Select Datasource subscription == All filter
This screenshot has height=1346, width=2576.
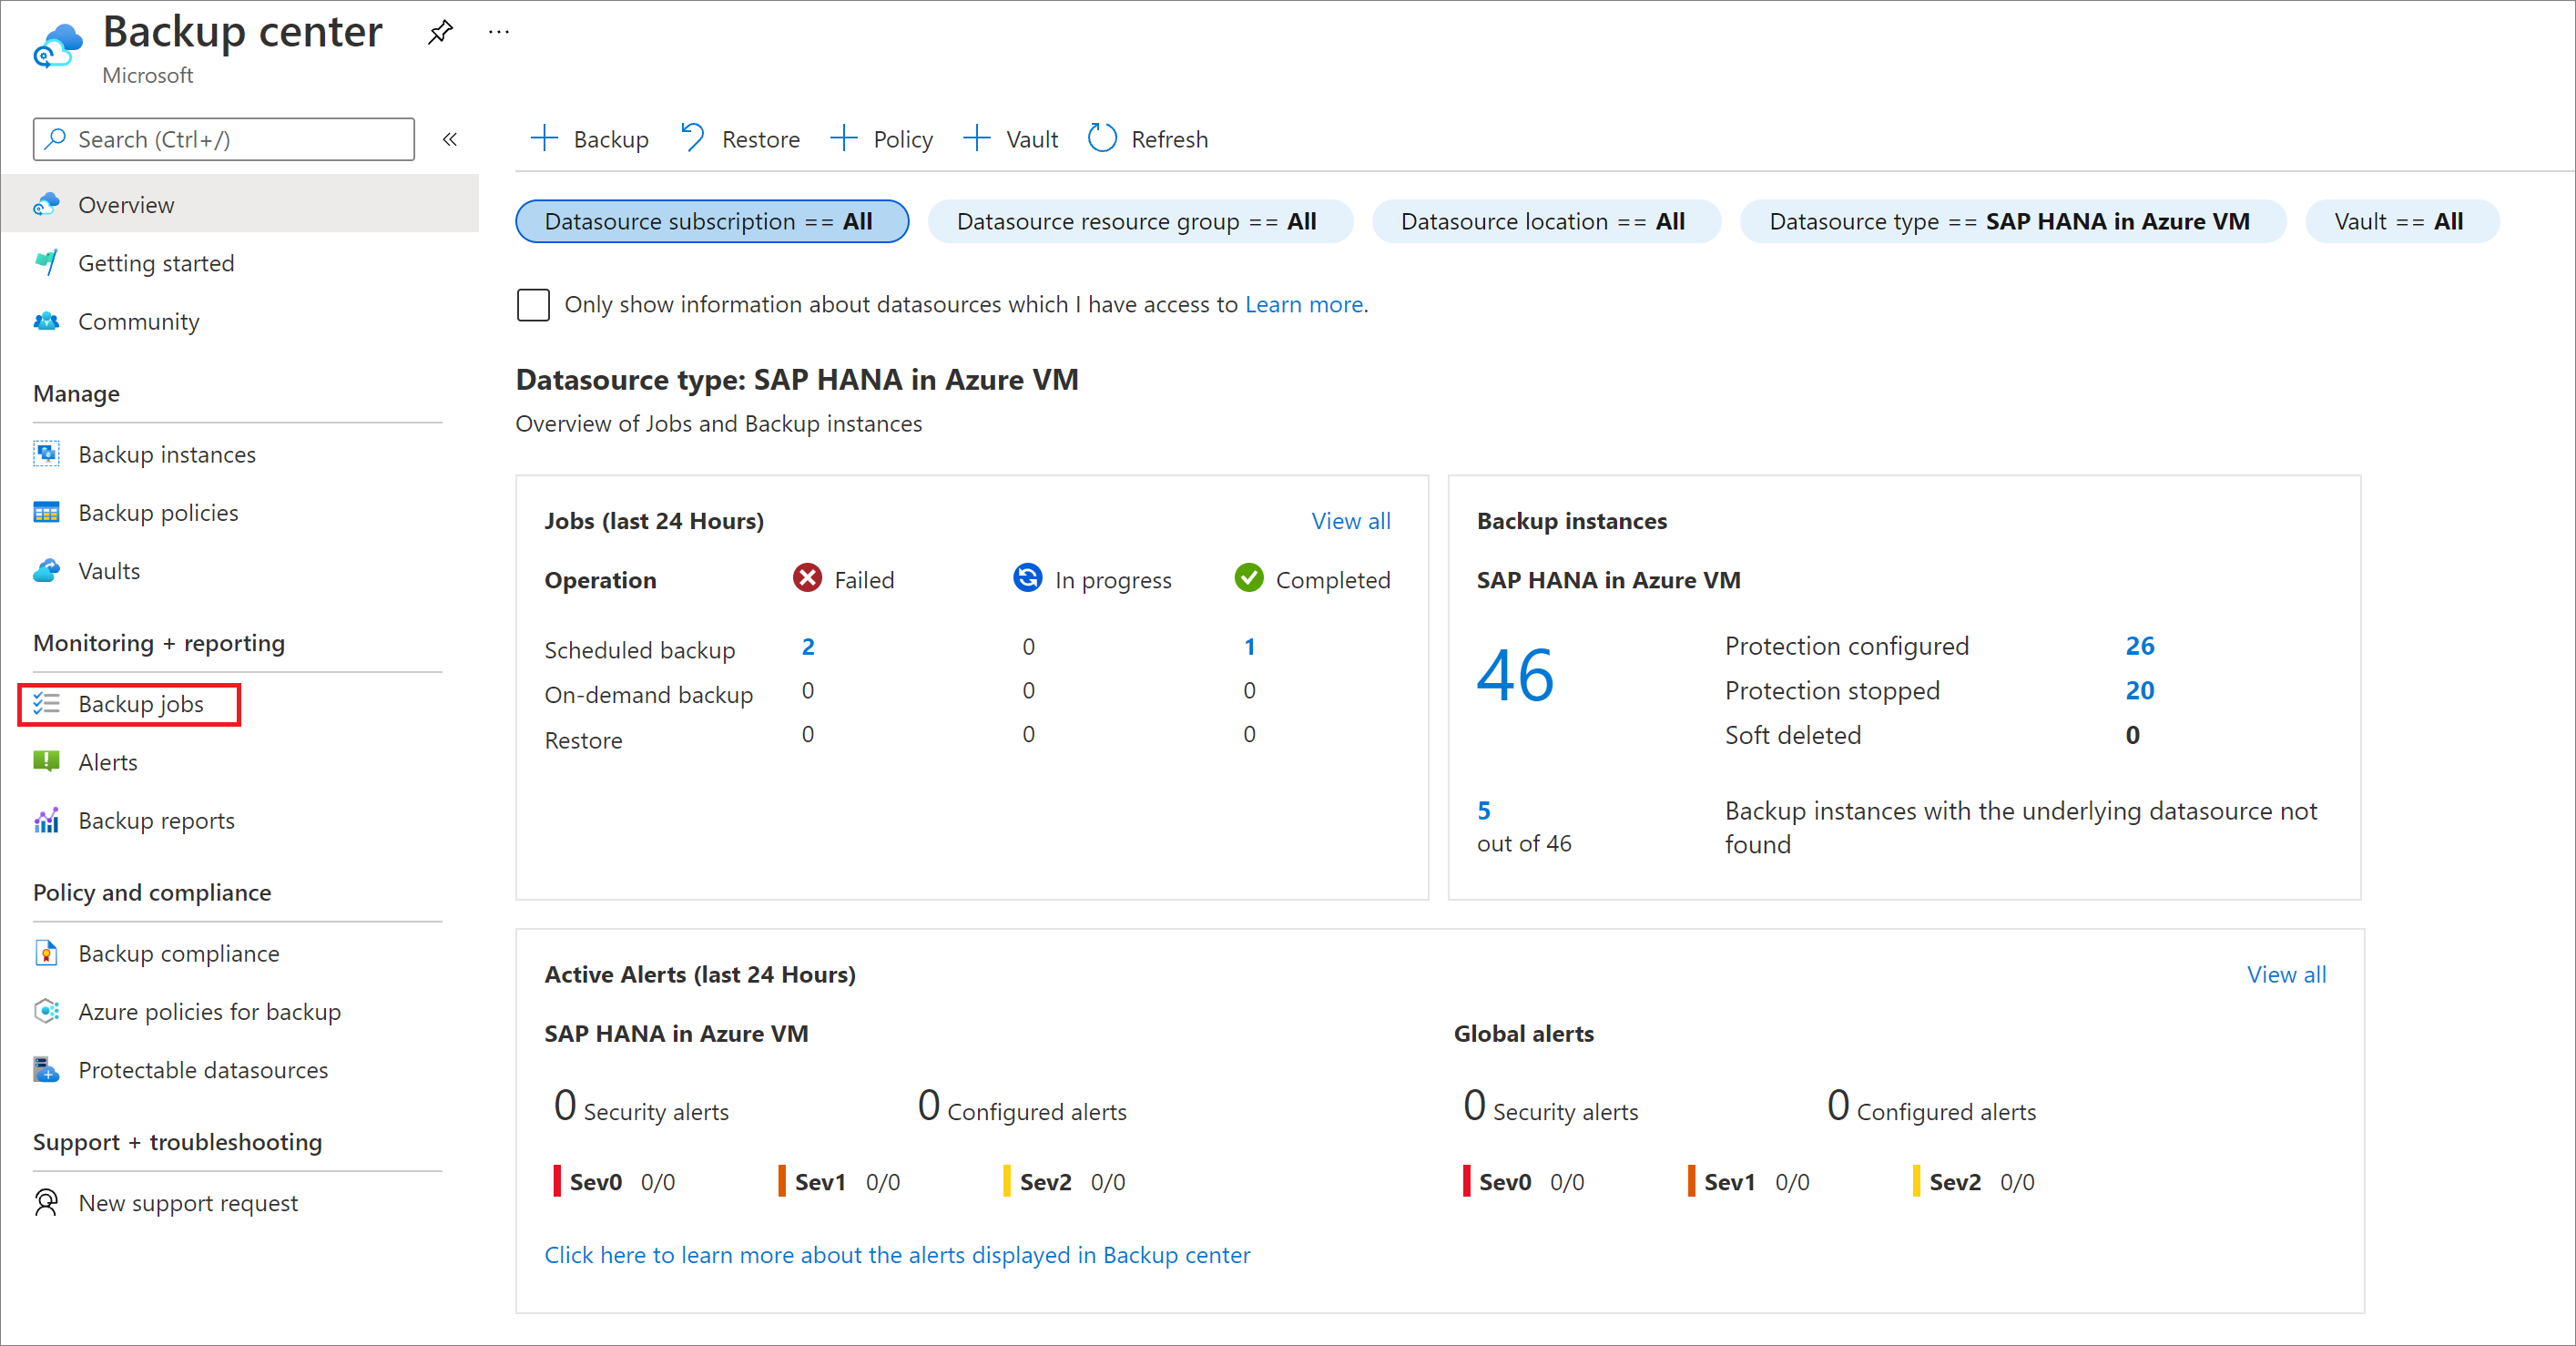point(712,221)
